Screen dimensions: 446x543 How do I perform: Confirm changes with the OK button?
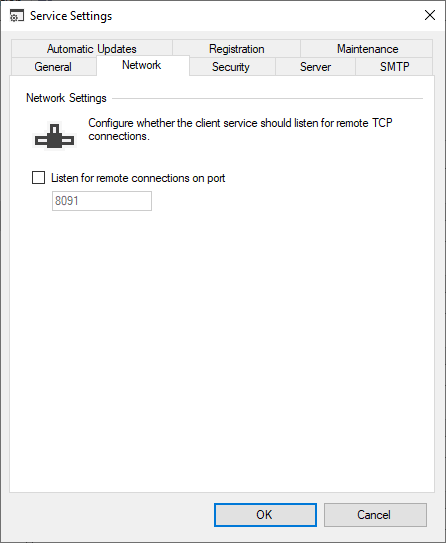[x=265, y=515]
